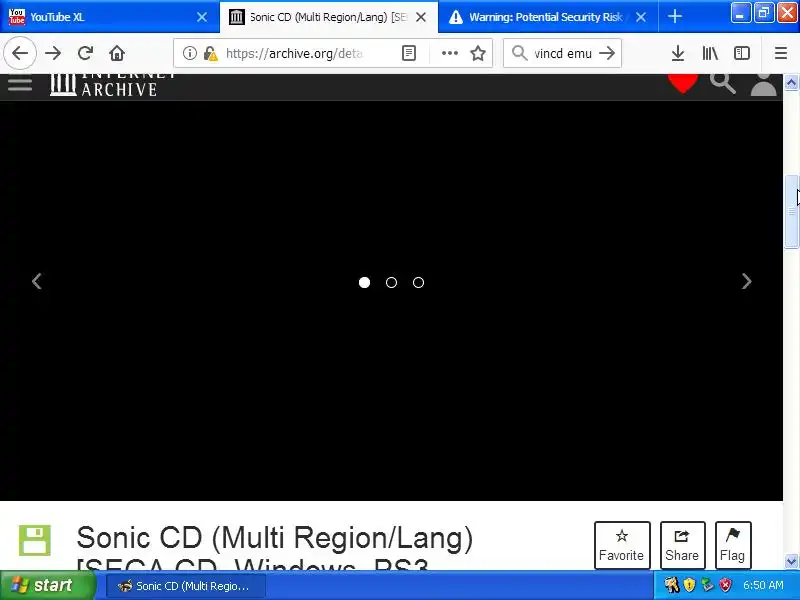The width and height of the screenshot is (800, 600).
Task: Open the Downloads panel
Action: (678, 53)
